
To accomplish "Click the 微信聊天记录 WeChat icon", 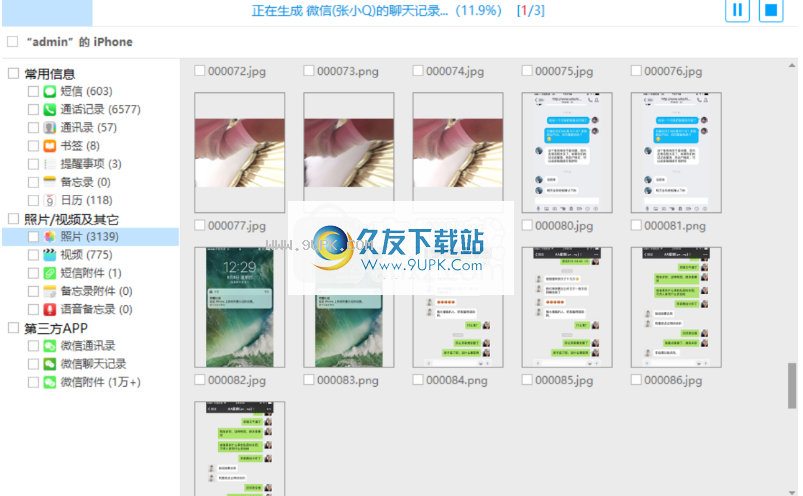I will 50,364.
